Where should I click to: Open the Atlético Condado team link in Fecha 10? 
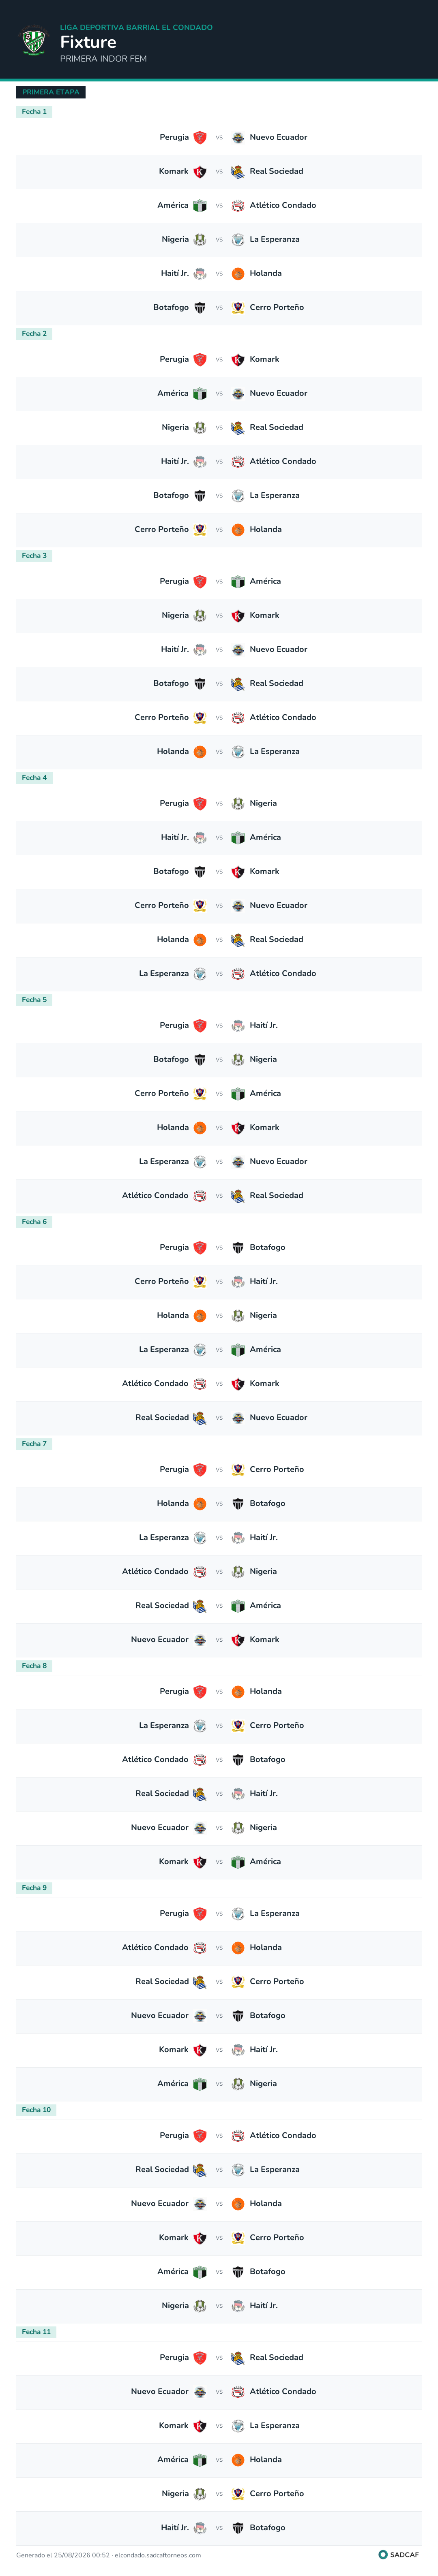283,2135
